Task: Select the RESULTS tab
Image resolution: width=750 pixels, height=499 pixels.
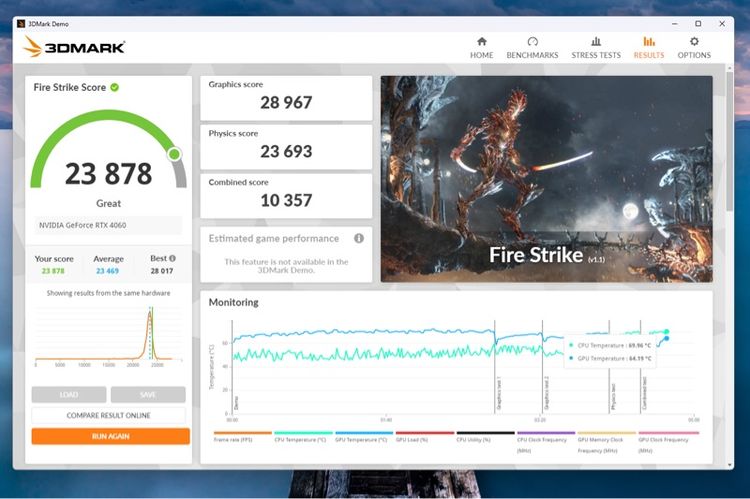Action: click(x=649, y=48)
